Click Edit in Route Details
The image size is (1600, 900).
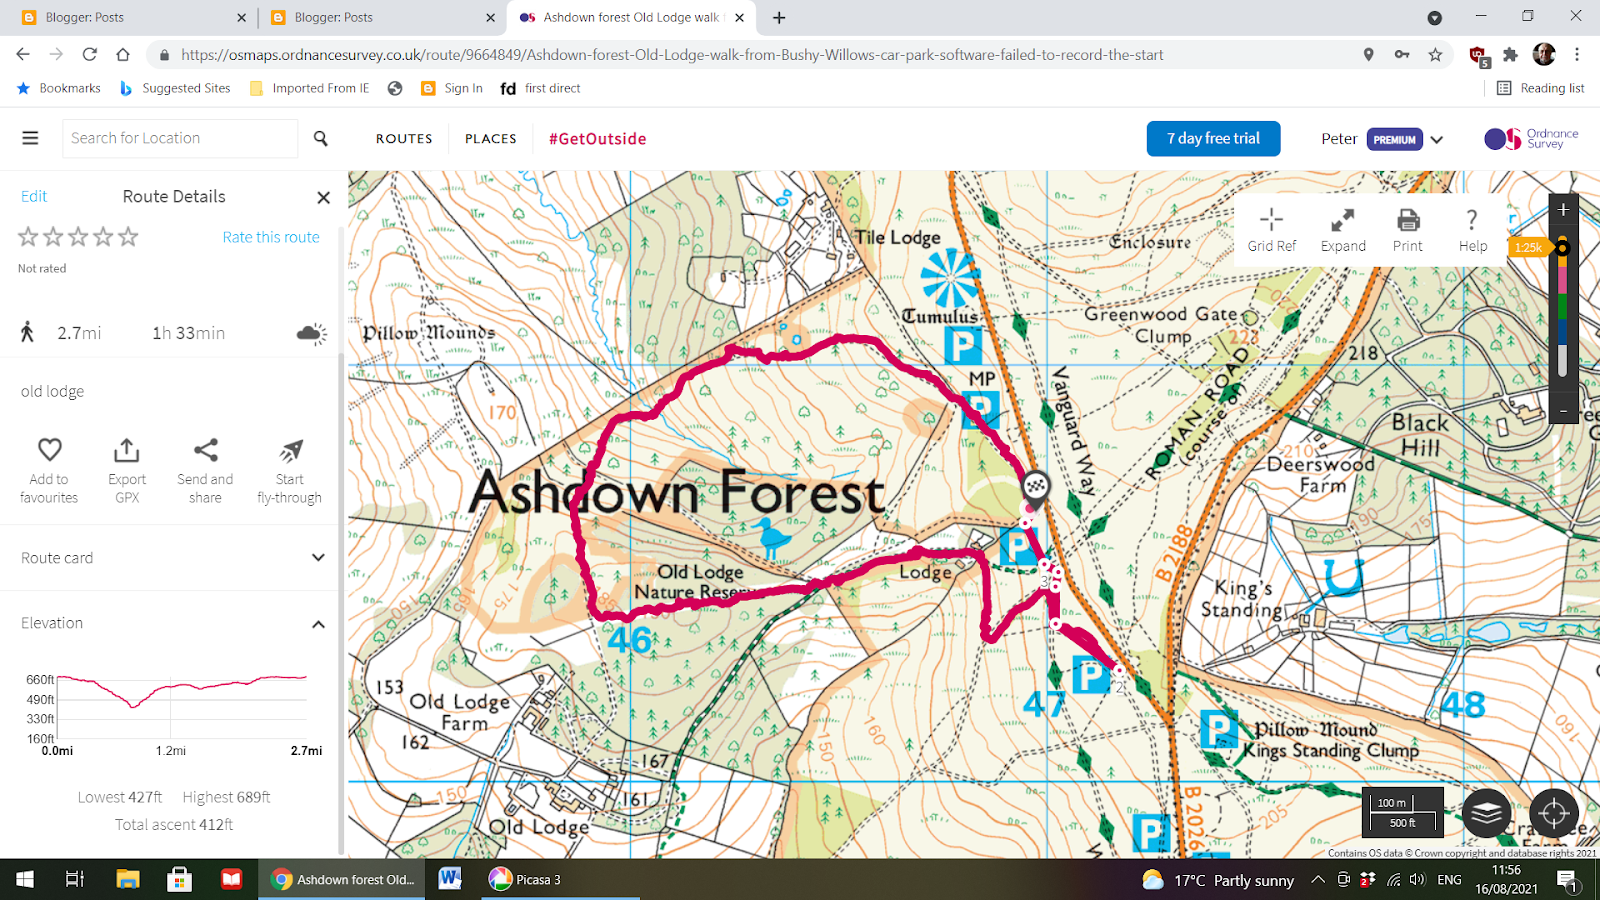point(34,196)
